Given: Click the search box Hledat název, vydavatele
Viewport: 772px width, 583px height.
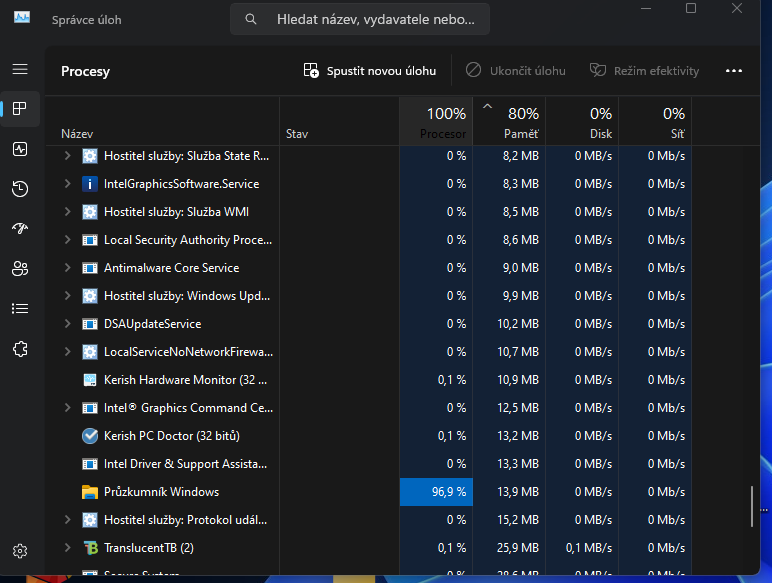Looking at the screenshot, I should pos(360,19).
